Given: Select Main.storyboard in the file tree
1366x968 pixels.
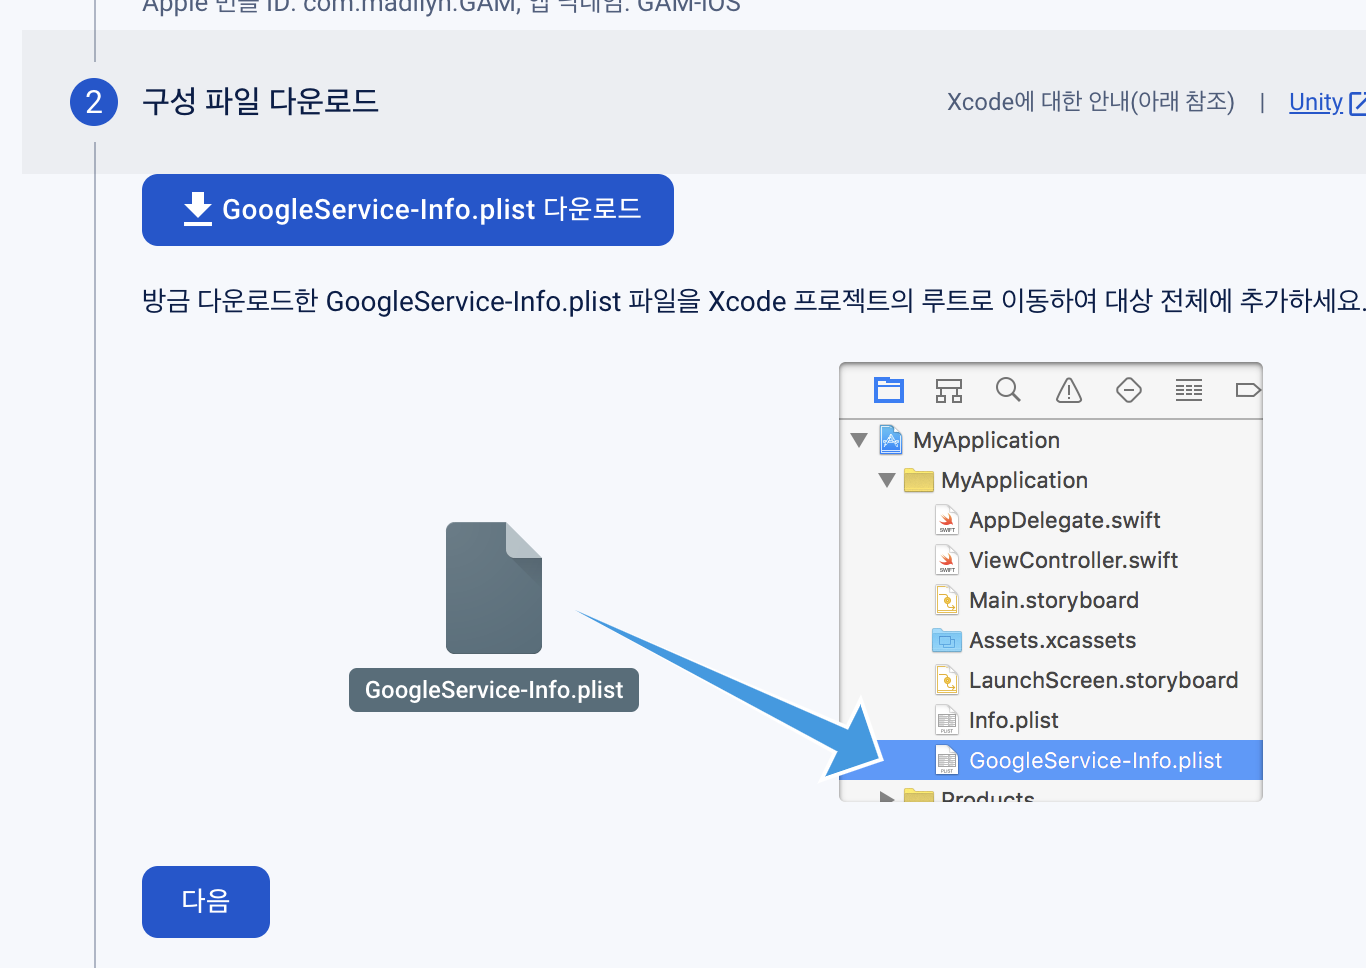Looking at the screenshot, I should tap(1051, 600).
